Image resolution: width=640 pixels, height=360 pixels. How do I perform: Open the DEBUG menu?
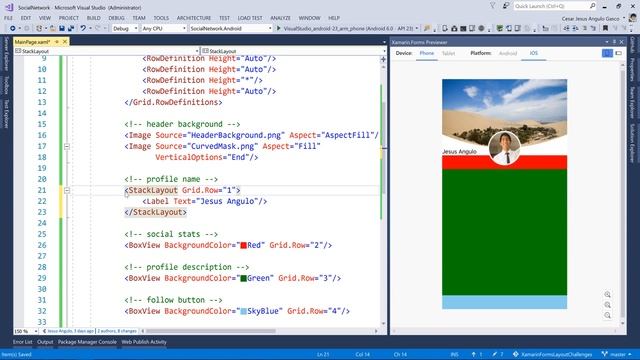coord(116,18)
